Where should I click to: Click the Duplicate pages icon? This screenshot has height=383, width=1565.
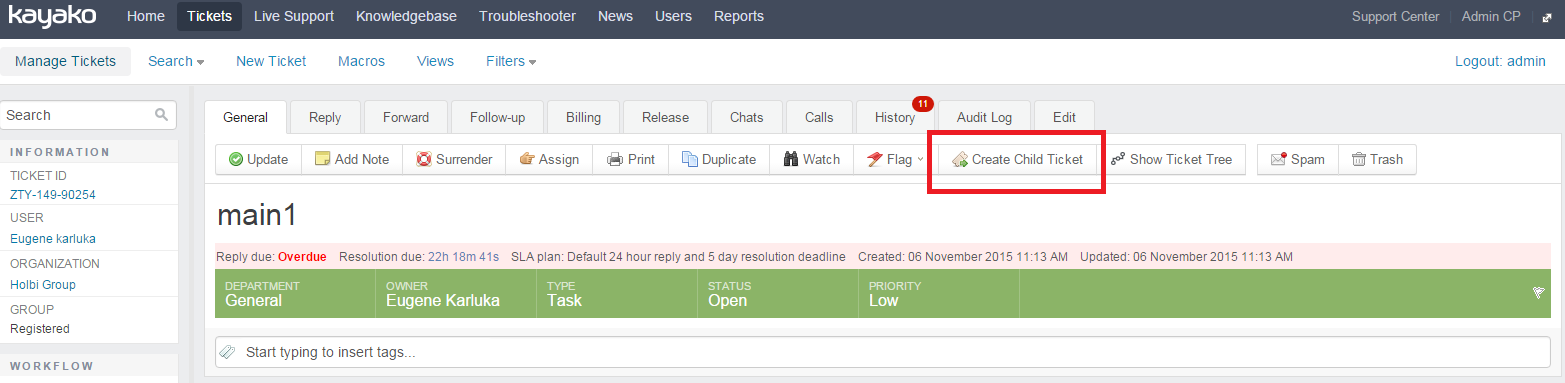tap(689, 159)
